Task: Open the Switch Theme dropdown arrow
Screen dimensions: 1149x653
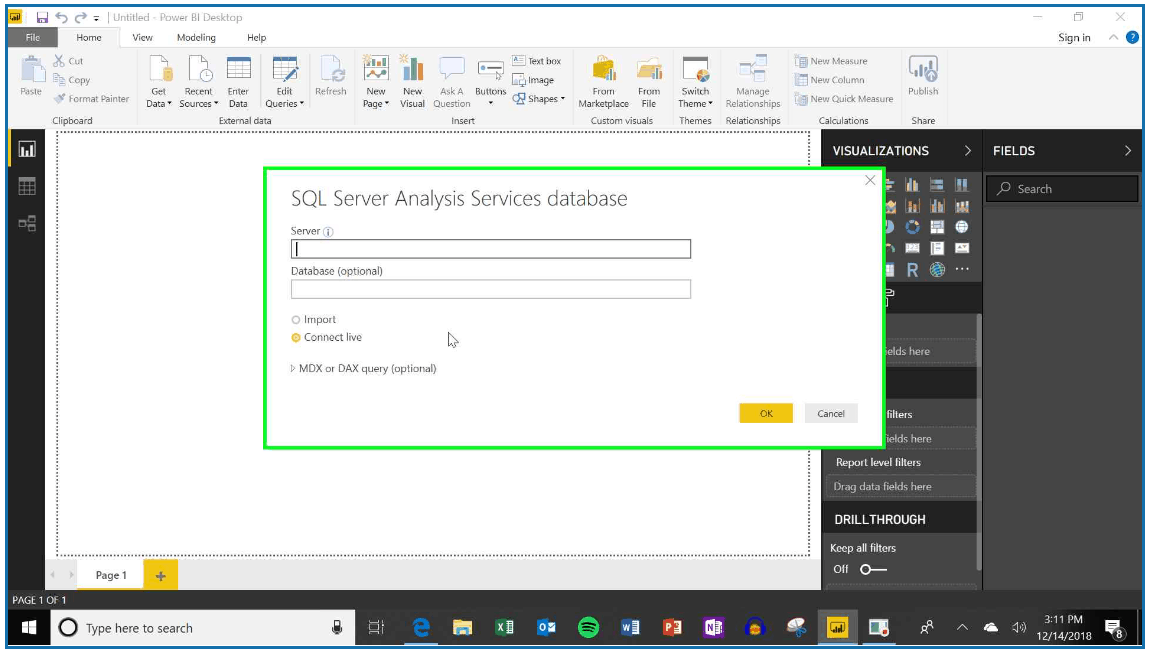Action: pos(710,104)
